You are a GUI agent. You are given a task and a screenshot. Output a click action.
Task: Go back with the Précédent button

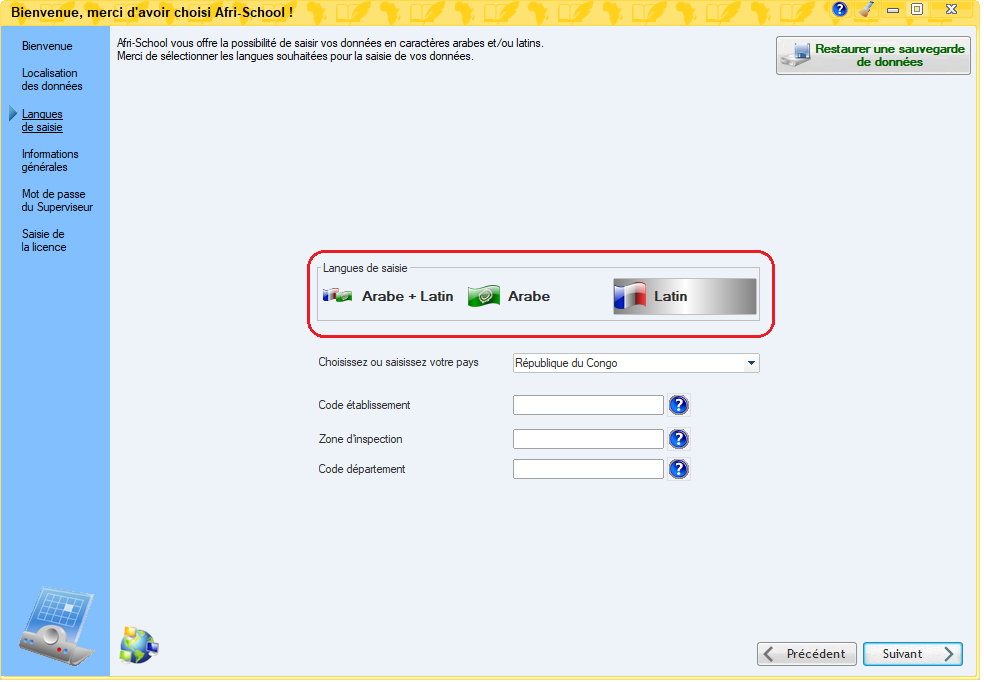click(806, 654)
